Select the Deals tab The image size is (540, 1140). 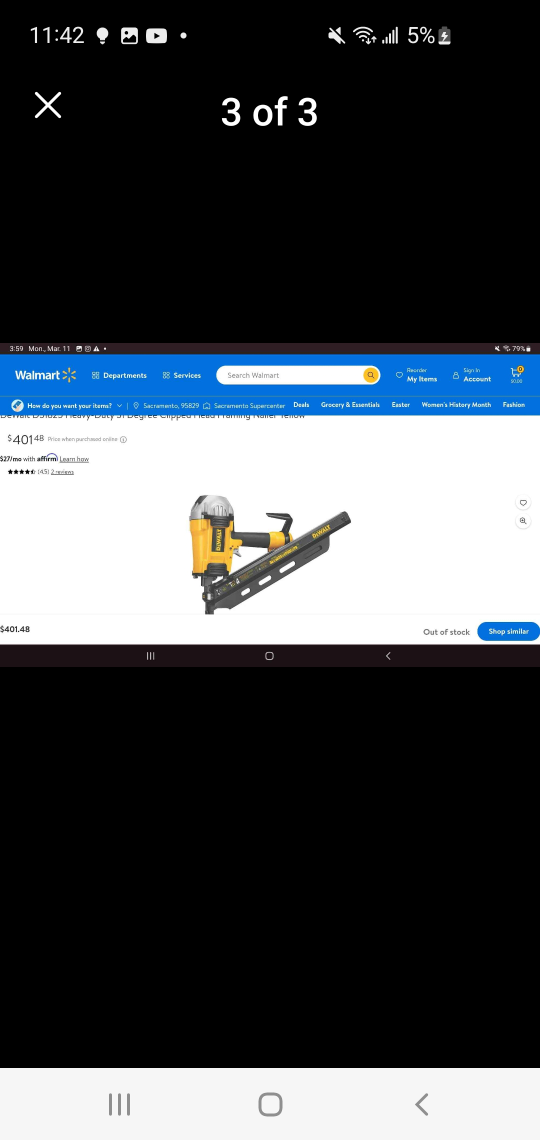click(x=302, y=405)
